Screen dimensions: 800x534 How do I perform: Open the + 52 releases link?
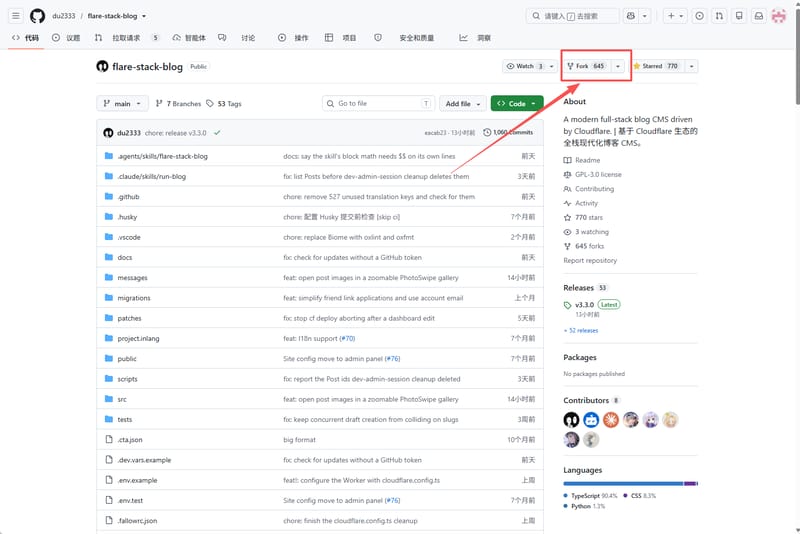(581, 330)
